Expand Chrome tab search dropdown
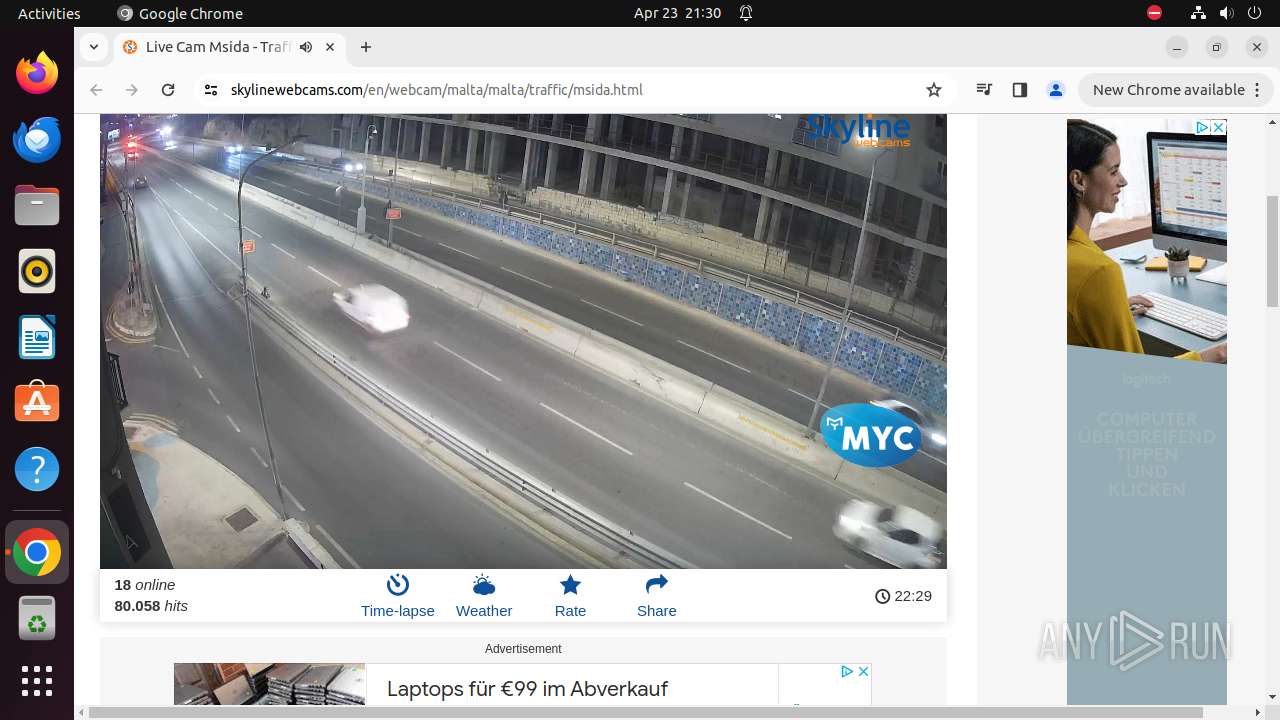The width and height of the screenshot is (1280, 720). click(x=93, y=47)
